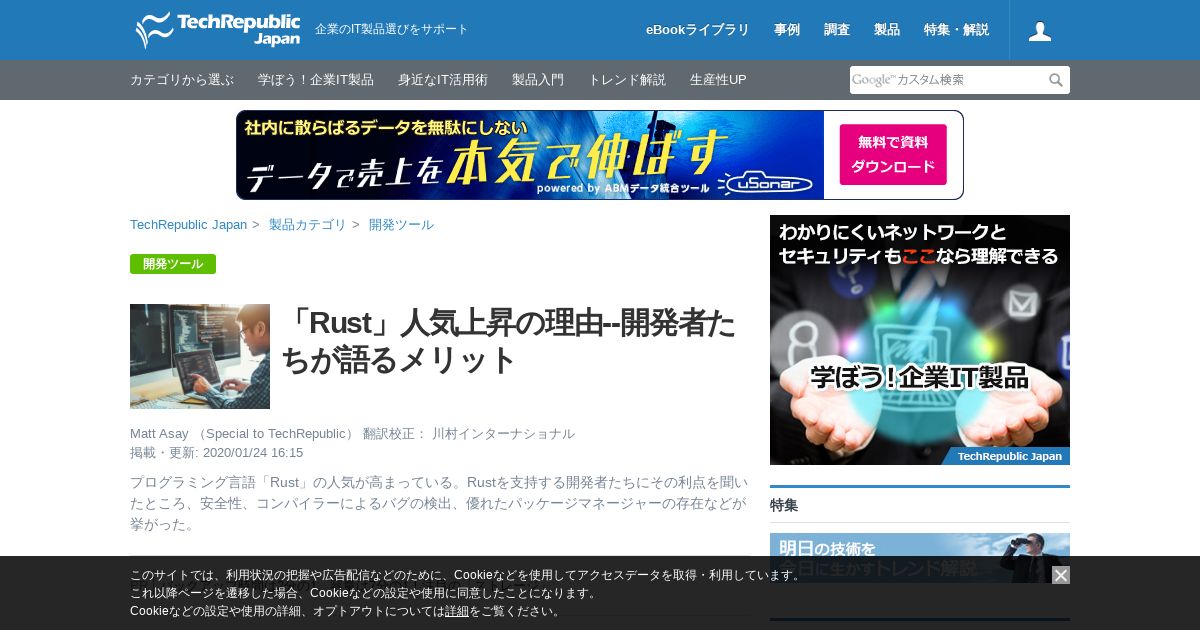Open 事例 in top navigation
The image size is (1200, 630).
(x=787, y=30)
